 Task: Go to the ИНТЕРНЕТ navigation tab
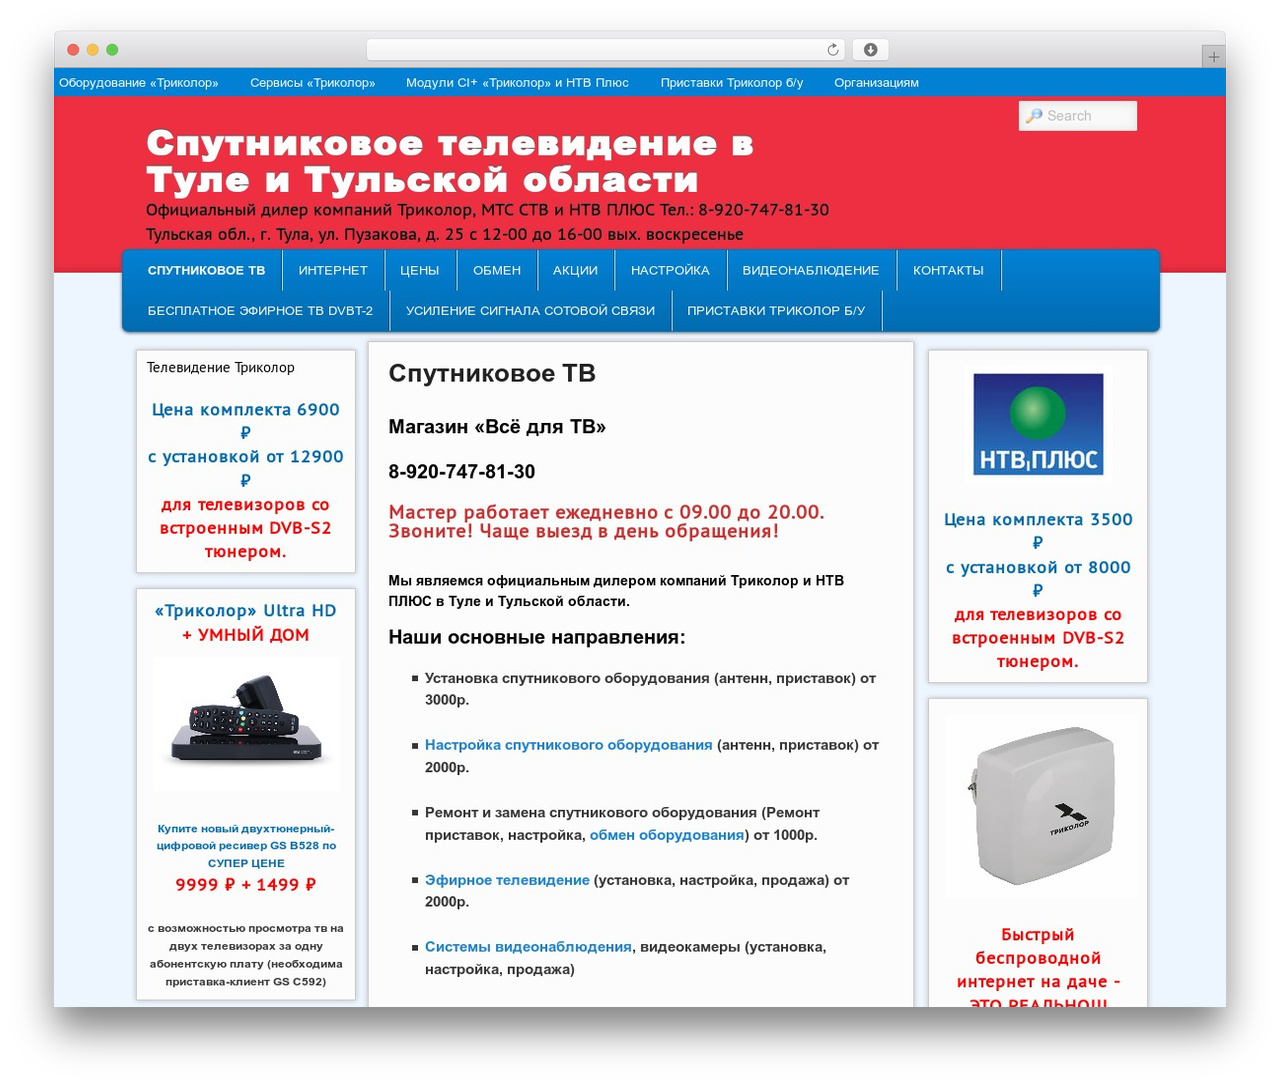tap(333, 270)
